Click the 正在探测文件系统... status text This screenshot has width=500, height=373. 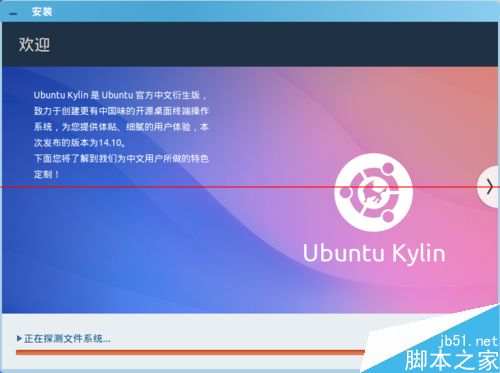(x=67, y=339)
